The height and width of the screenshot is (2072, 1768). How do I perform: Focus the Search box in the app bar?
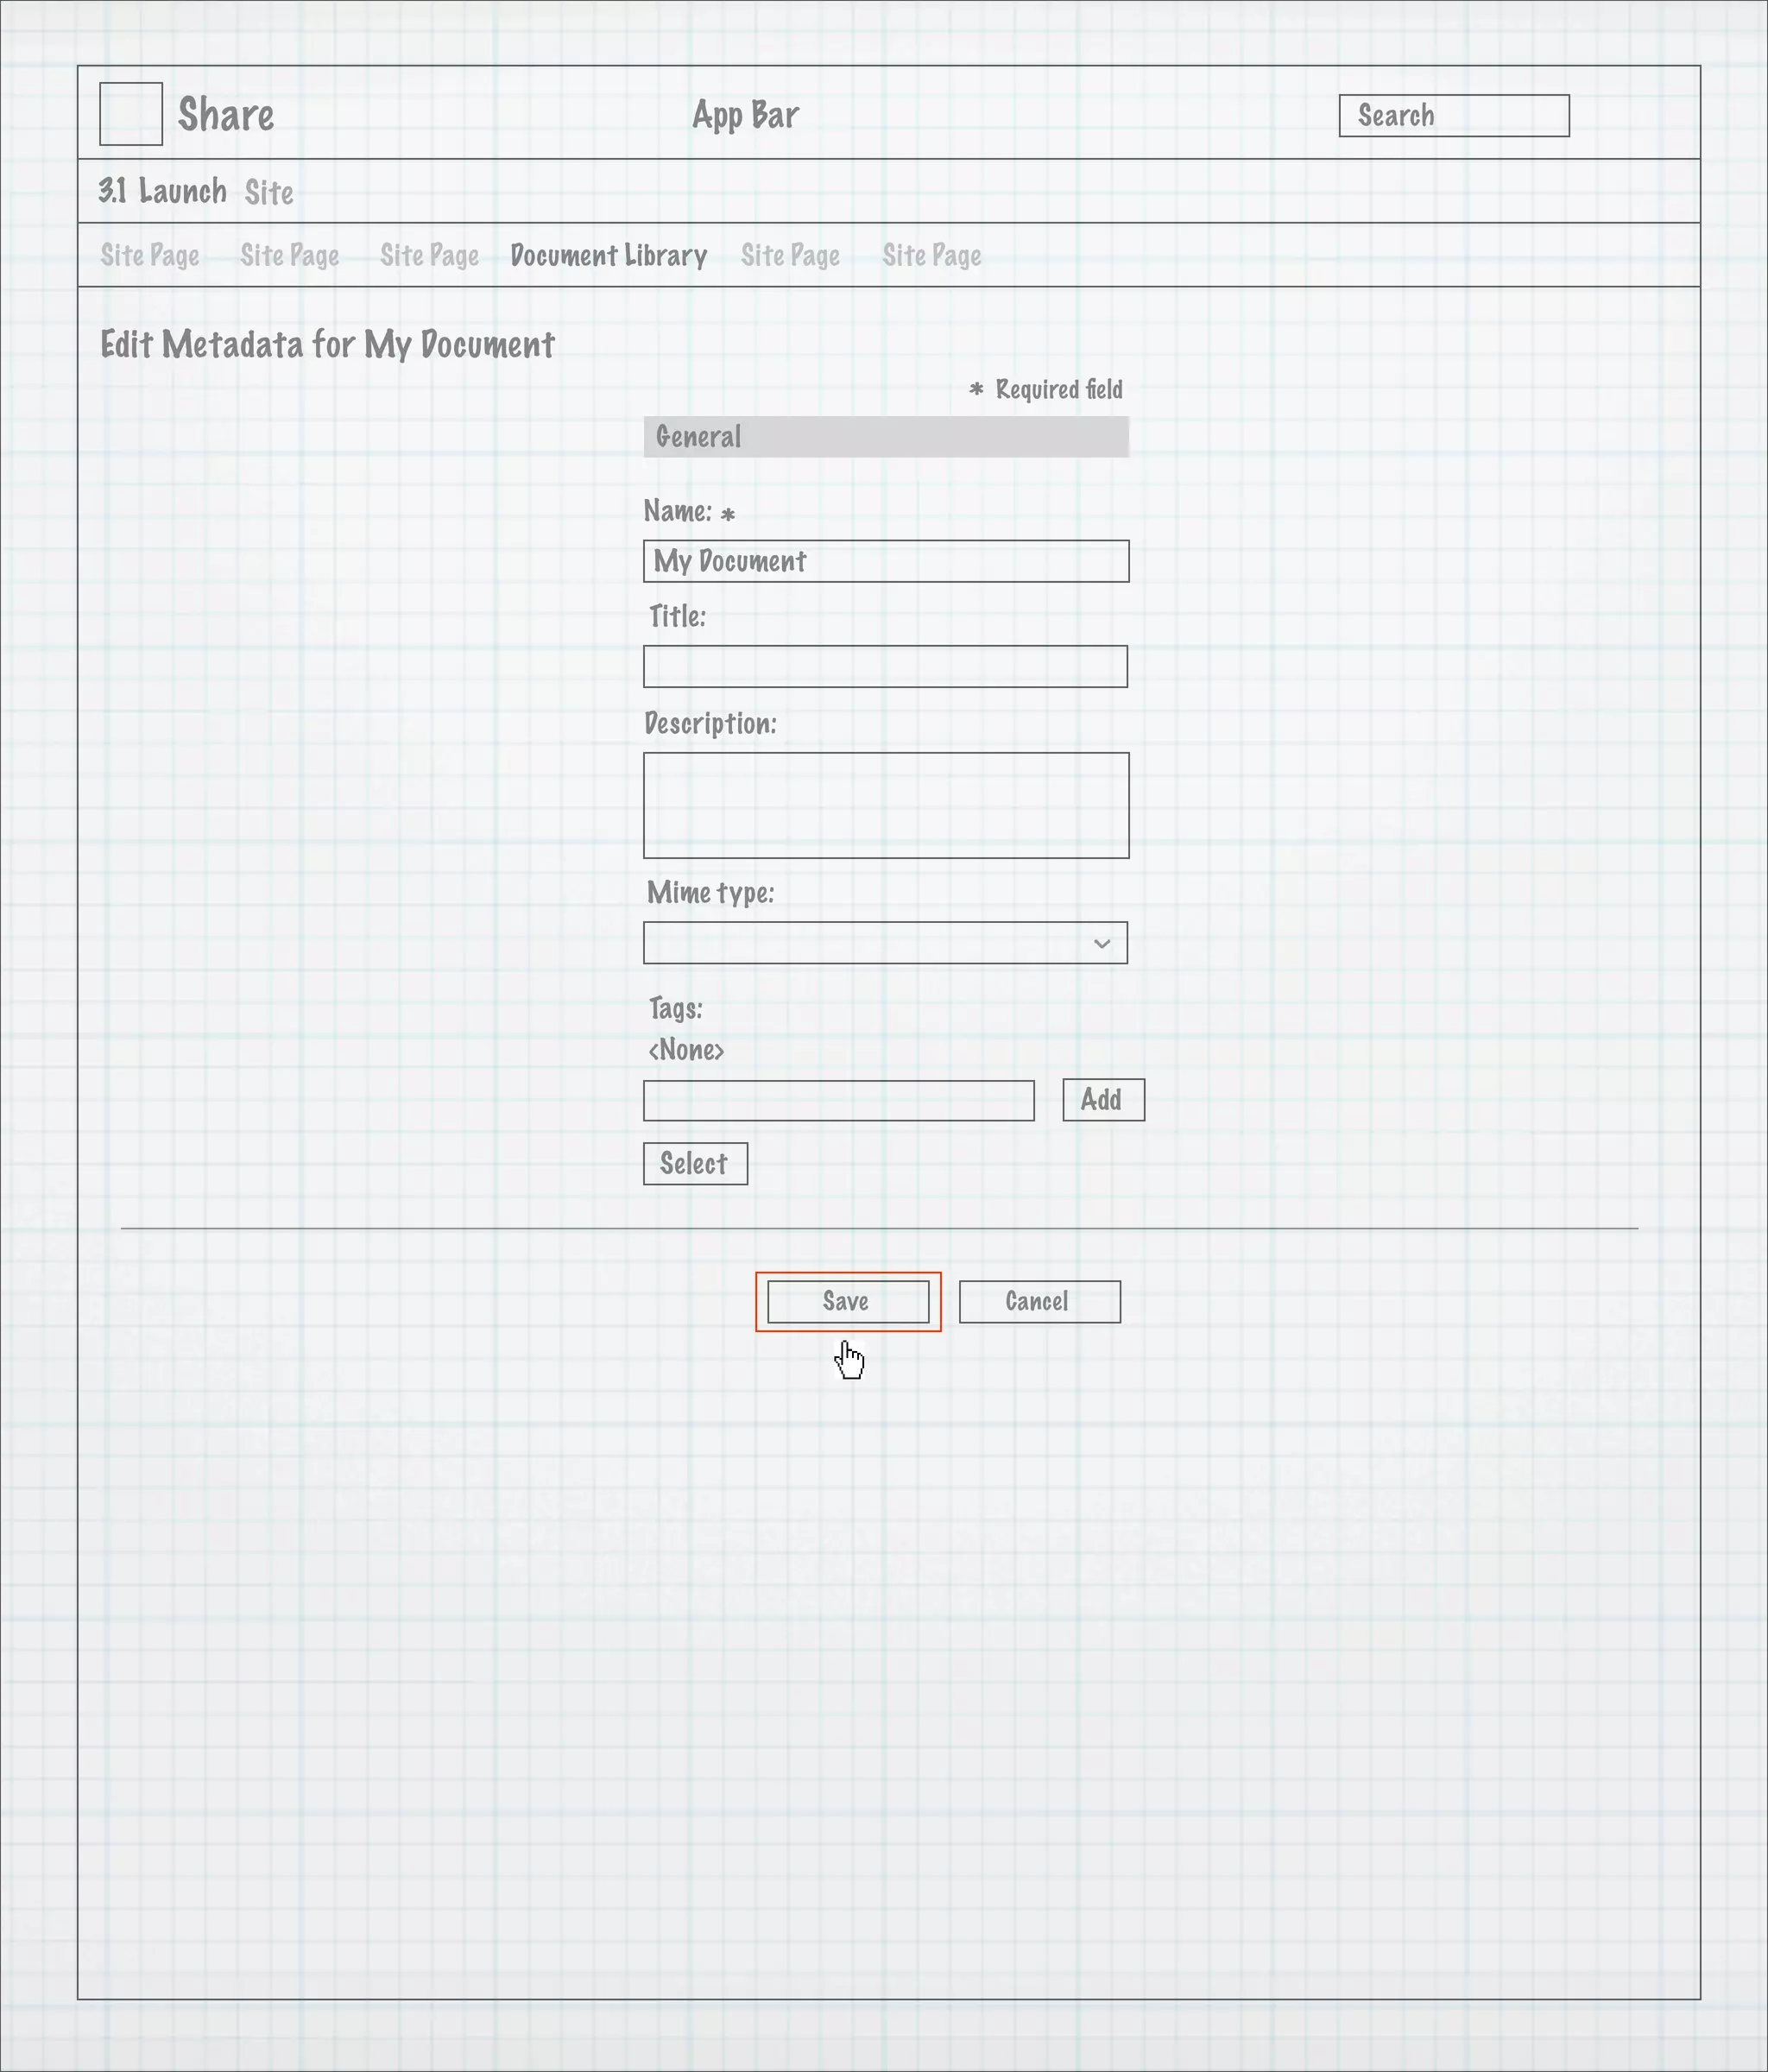1454,116
